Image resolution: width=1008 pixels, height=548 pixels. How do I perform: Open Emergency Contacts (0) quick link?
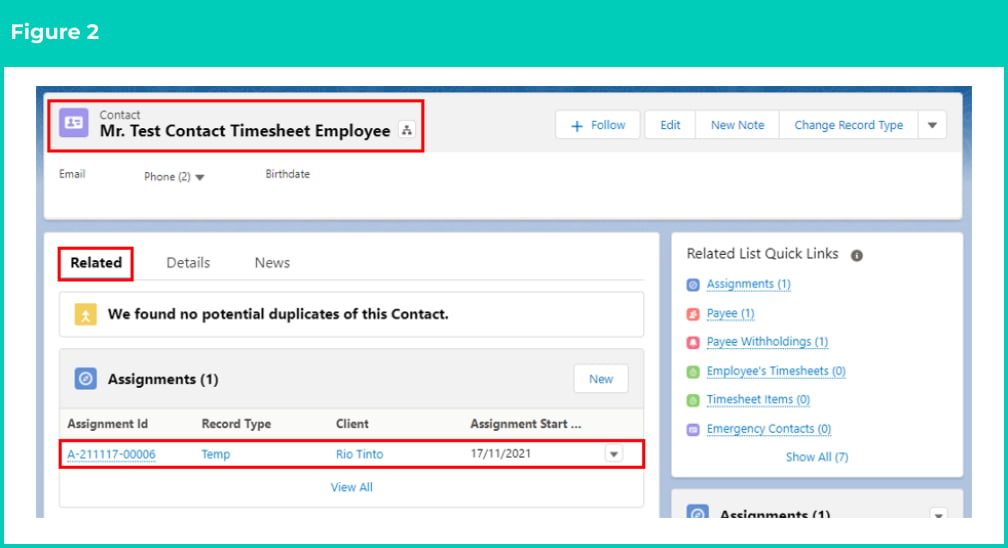click(769, 428)
